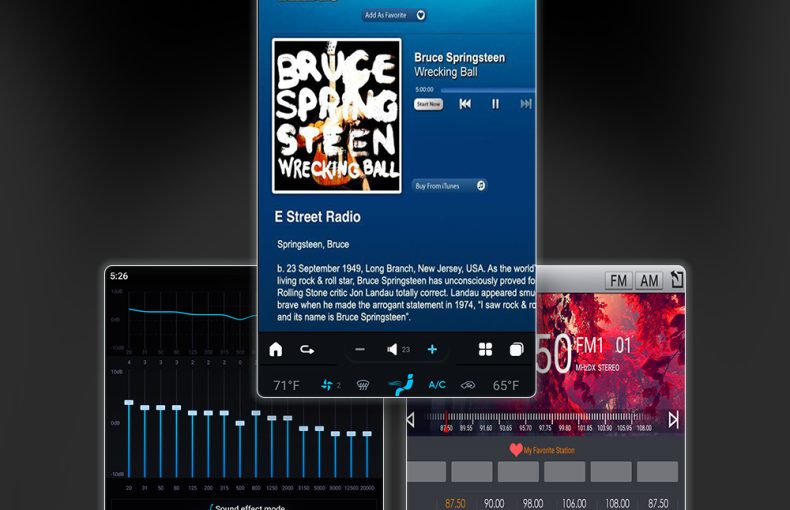
Task: Click the My Favorite Station heart
Action: (516, 450)
